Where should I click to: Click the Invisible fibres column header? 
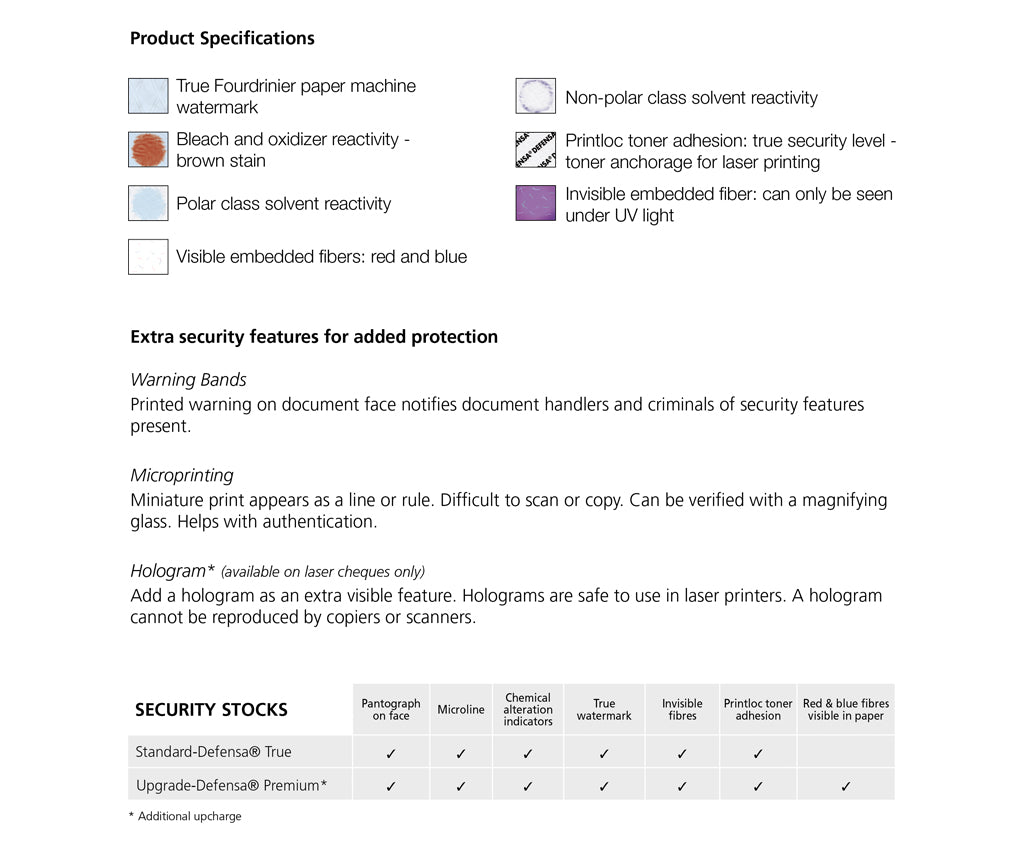[682, 710]
